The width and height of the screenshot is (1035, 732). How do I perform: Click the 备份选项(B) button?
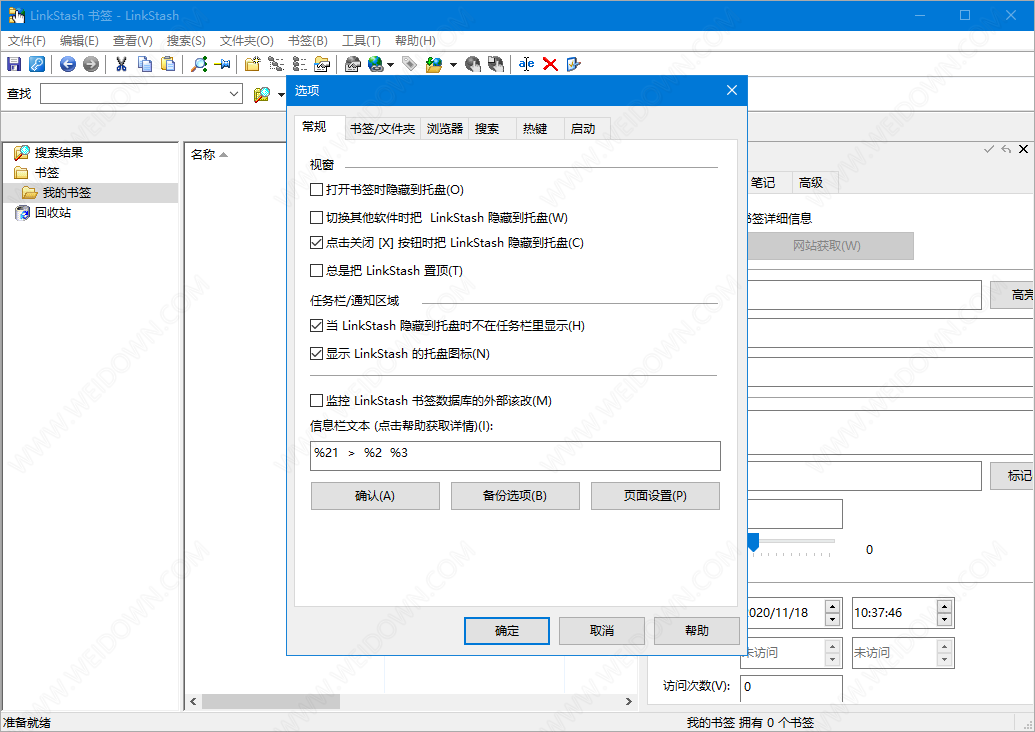pyautogui.click(x=515, y=496)
